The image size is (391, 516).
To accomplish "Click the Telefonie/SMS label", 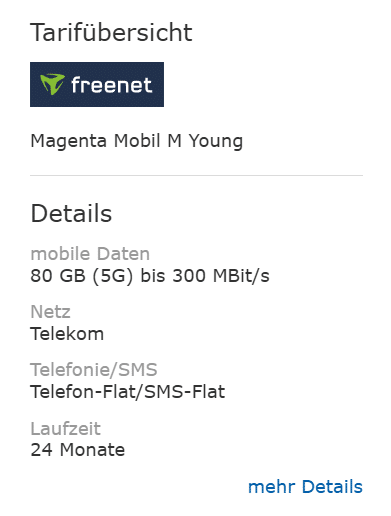I will pos(94,370).
